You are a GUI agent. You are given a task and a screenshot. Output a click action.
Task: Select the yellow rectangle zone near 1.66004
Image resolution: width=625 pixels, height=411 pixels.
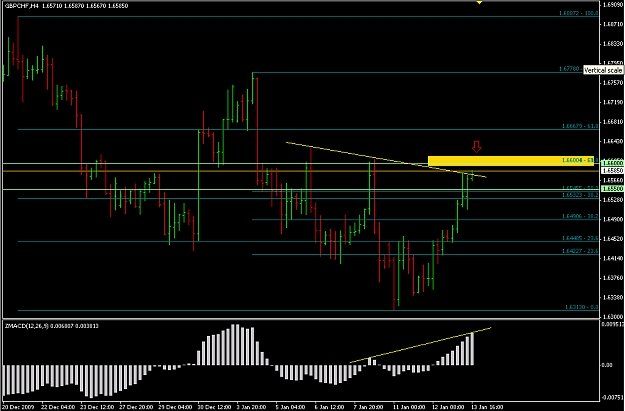pos(511,161)
